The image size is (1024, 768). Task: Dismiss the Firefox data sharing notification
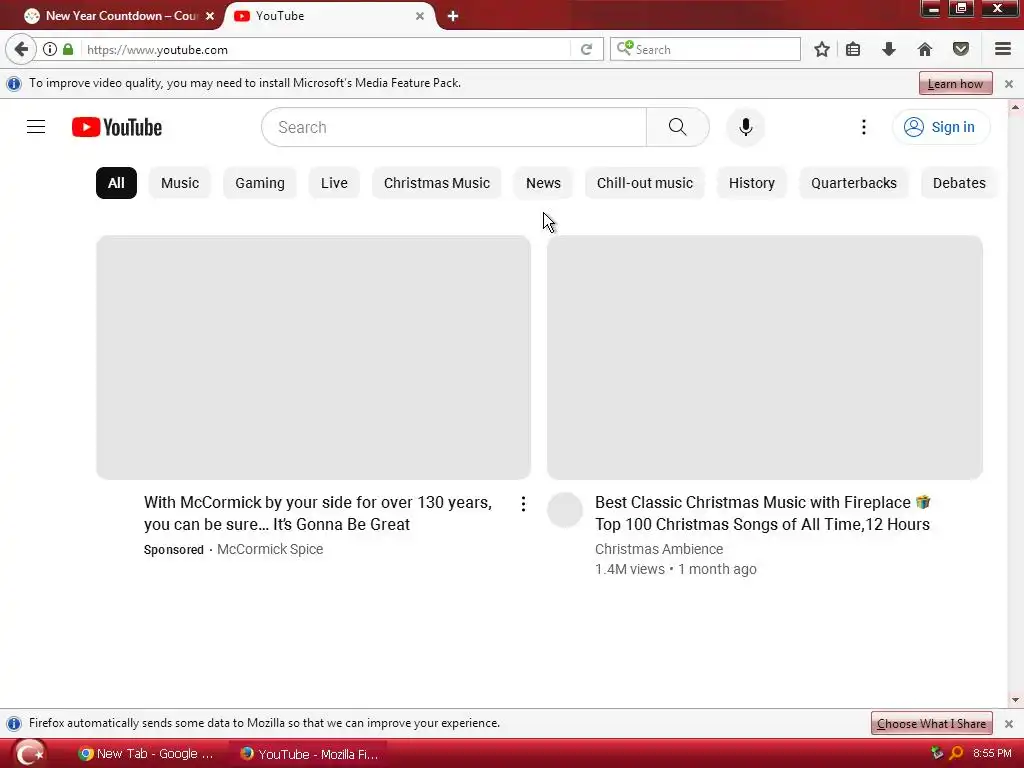(x=1008, y=724)
